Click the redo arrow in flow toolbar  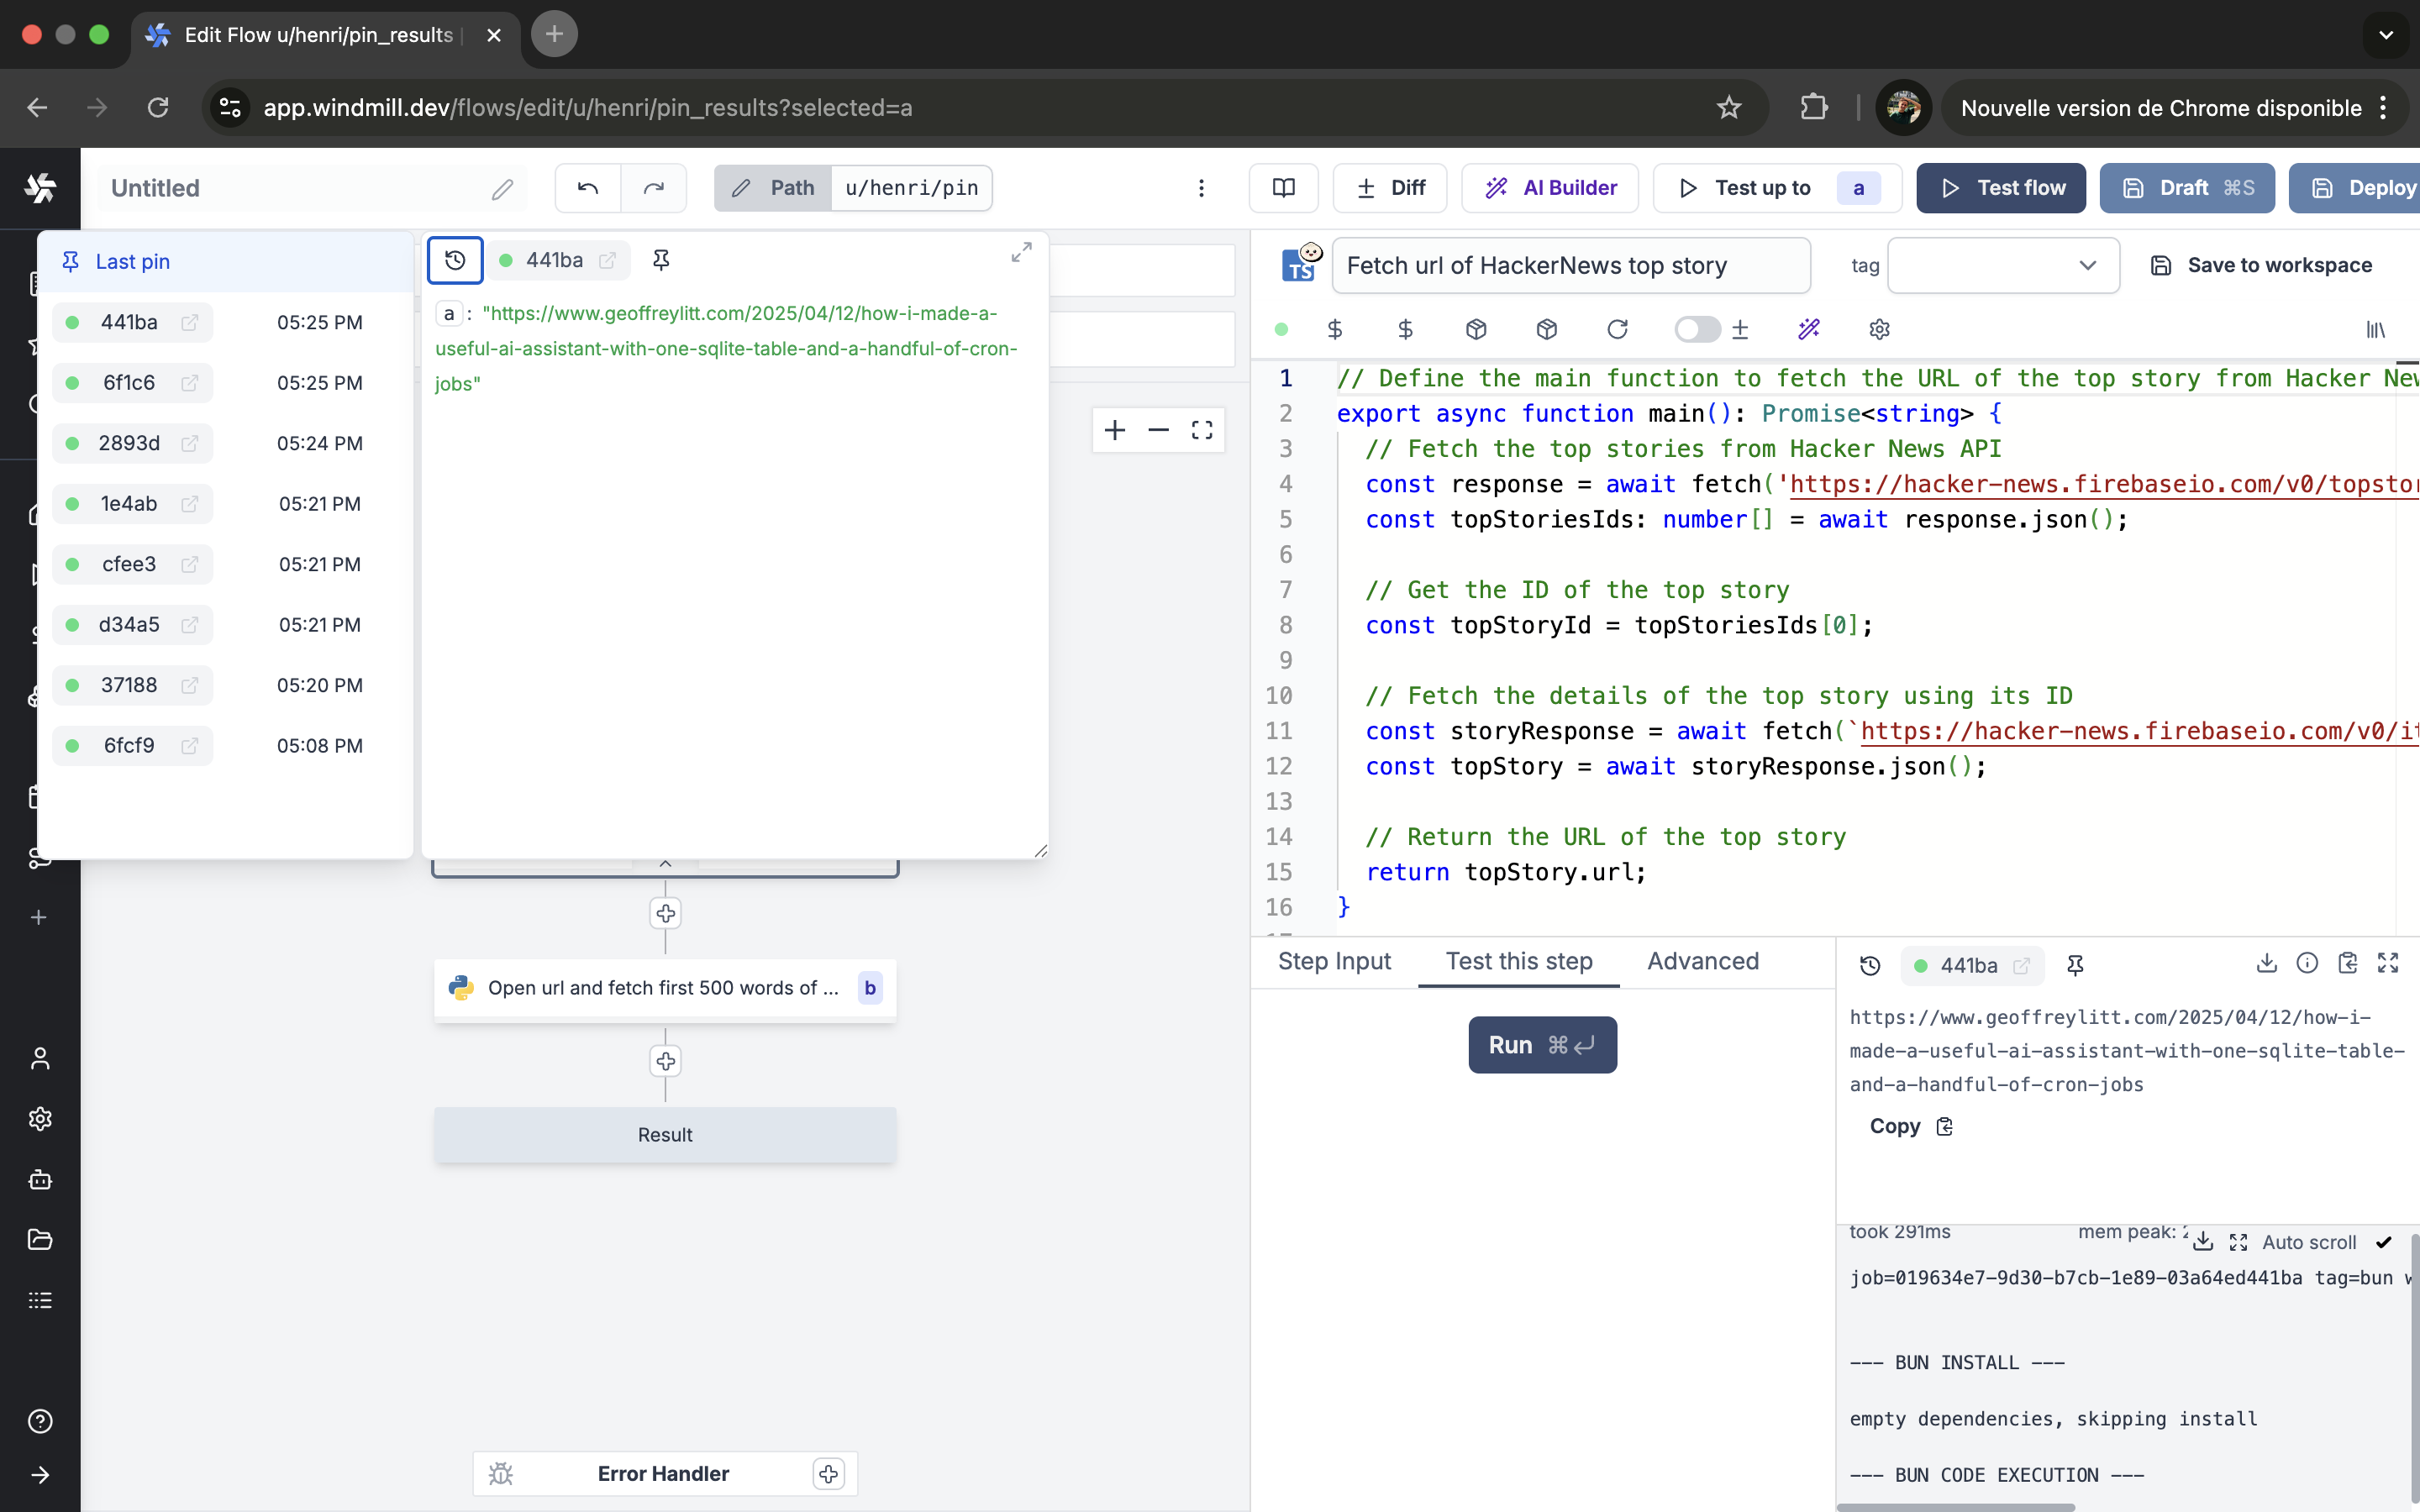[x=653, y=188]
